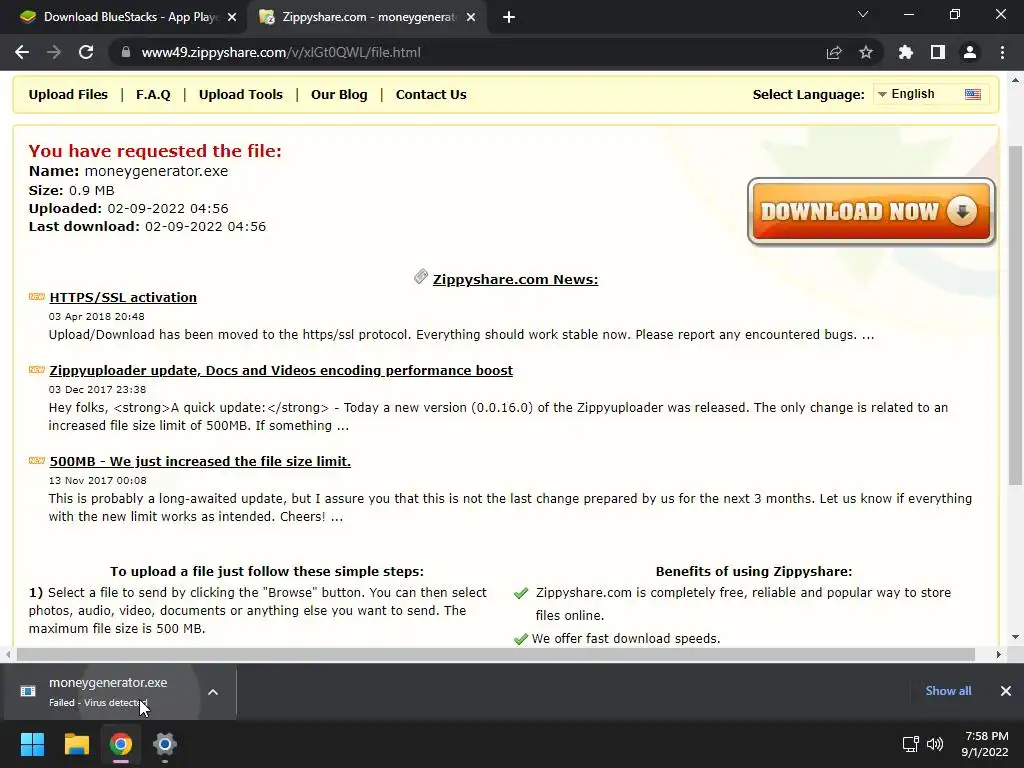
Task: Click page scroll up arrow
Action: pos(1015,80)
